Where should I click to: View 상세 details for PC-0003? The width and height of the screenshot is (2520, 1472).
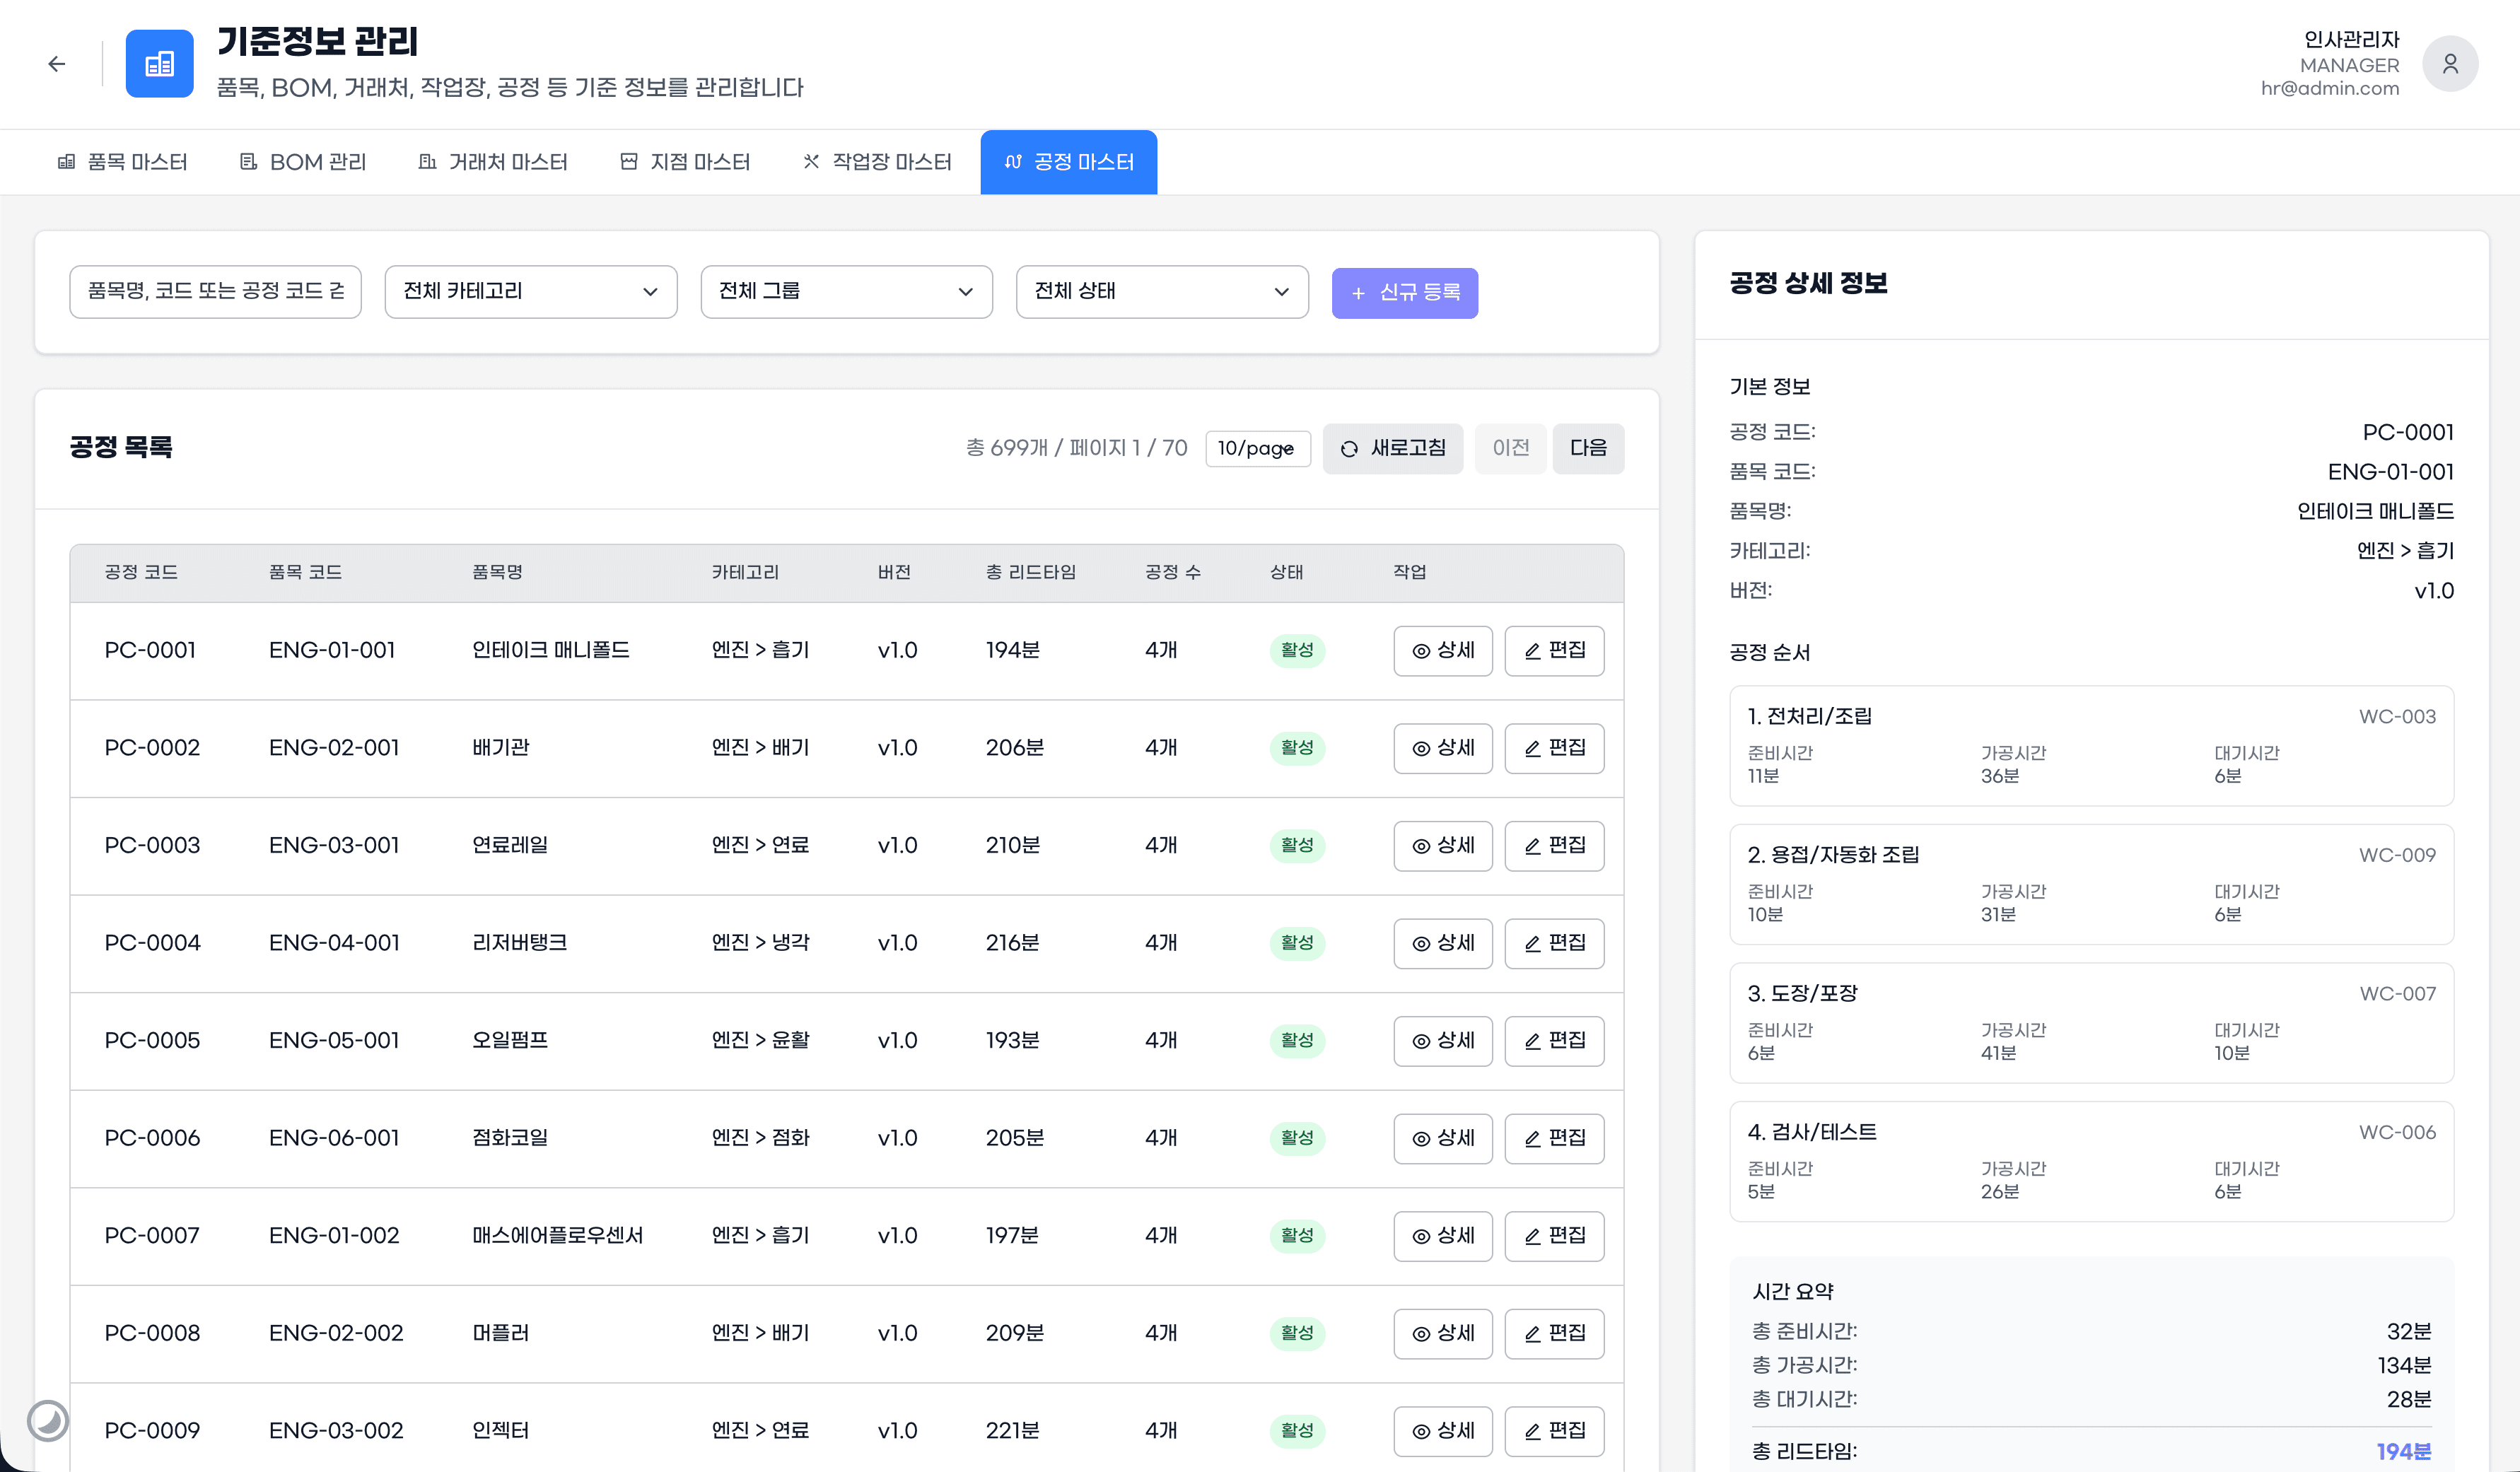pos(1442,845)
